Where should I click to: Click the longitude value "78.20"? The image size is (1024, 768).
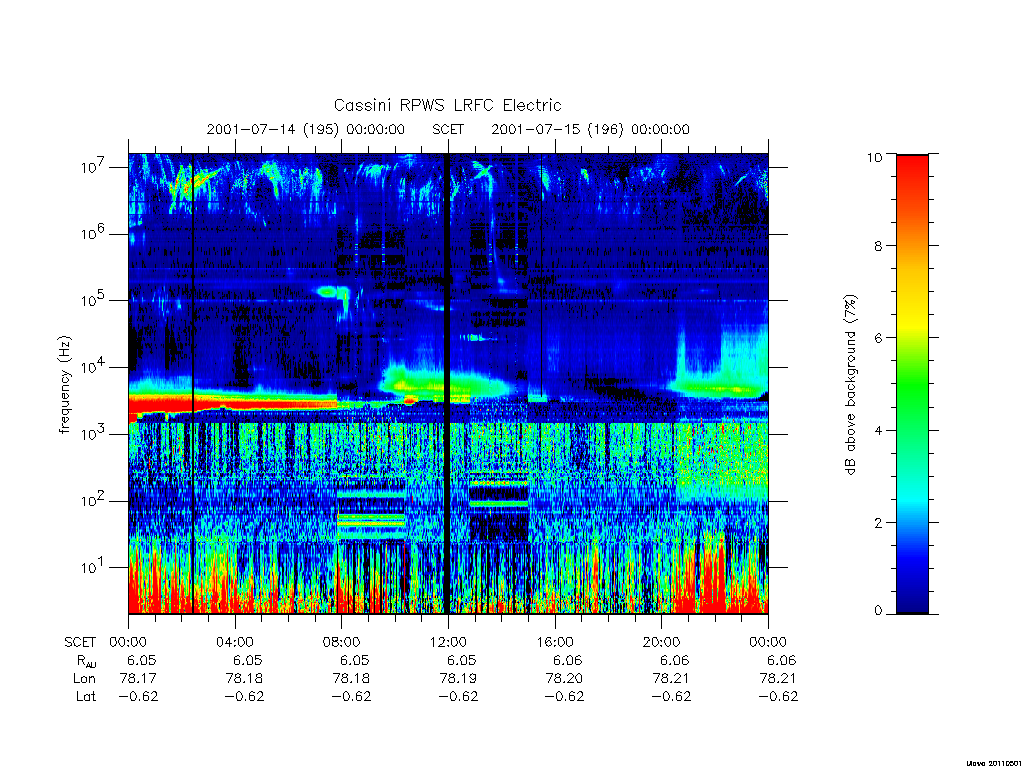tap(564, 679)
